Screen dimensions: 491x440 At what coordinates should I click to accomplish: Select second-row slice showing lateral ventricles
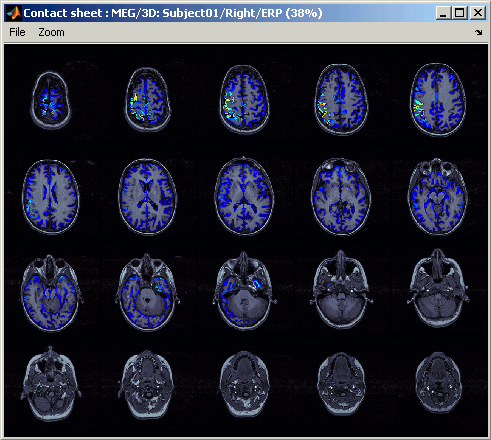coord(147,196)
